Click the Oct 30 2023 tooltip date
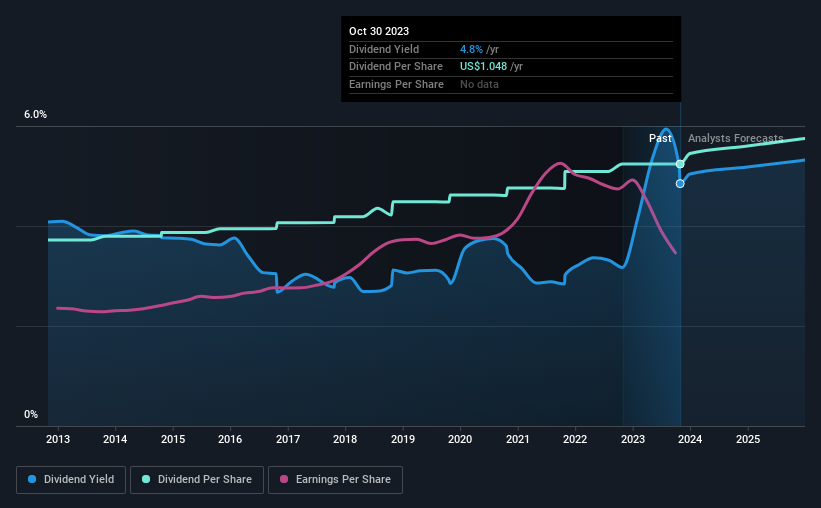The image size is (821, 508). (x=379, y=31)
